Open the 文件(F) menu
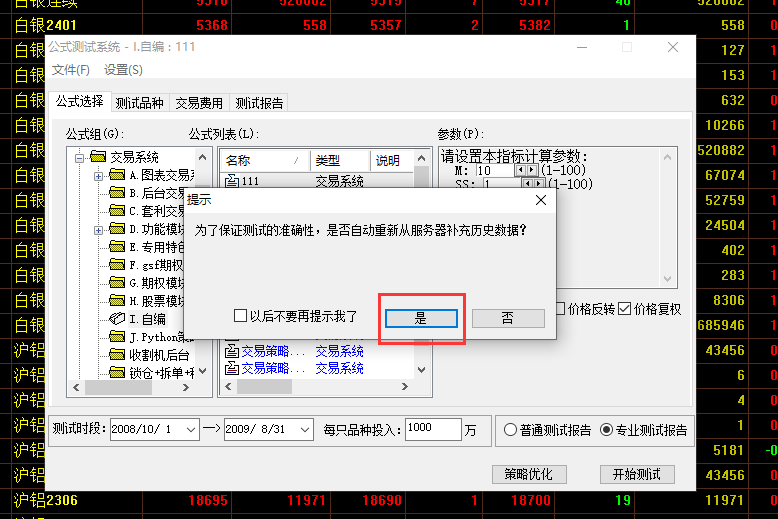This screenshot has height=519, width=778. 71,70
